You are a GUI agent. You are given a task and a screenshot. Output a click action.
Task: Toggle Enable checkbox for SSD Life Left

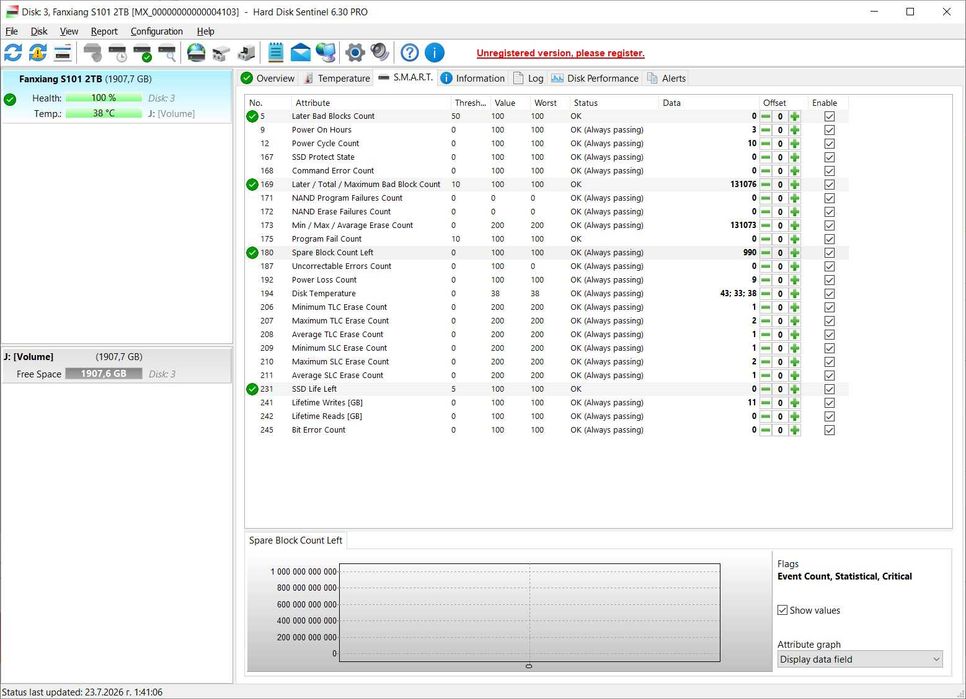tap(829, 389)
